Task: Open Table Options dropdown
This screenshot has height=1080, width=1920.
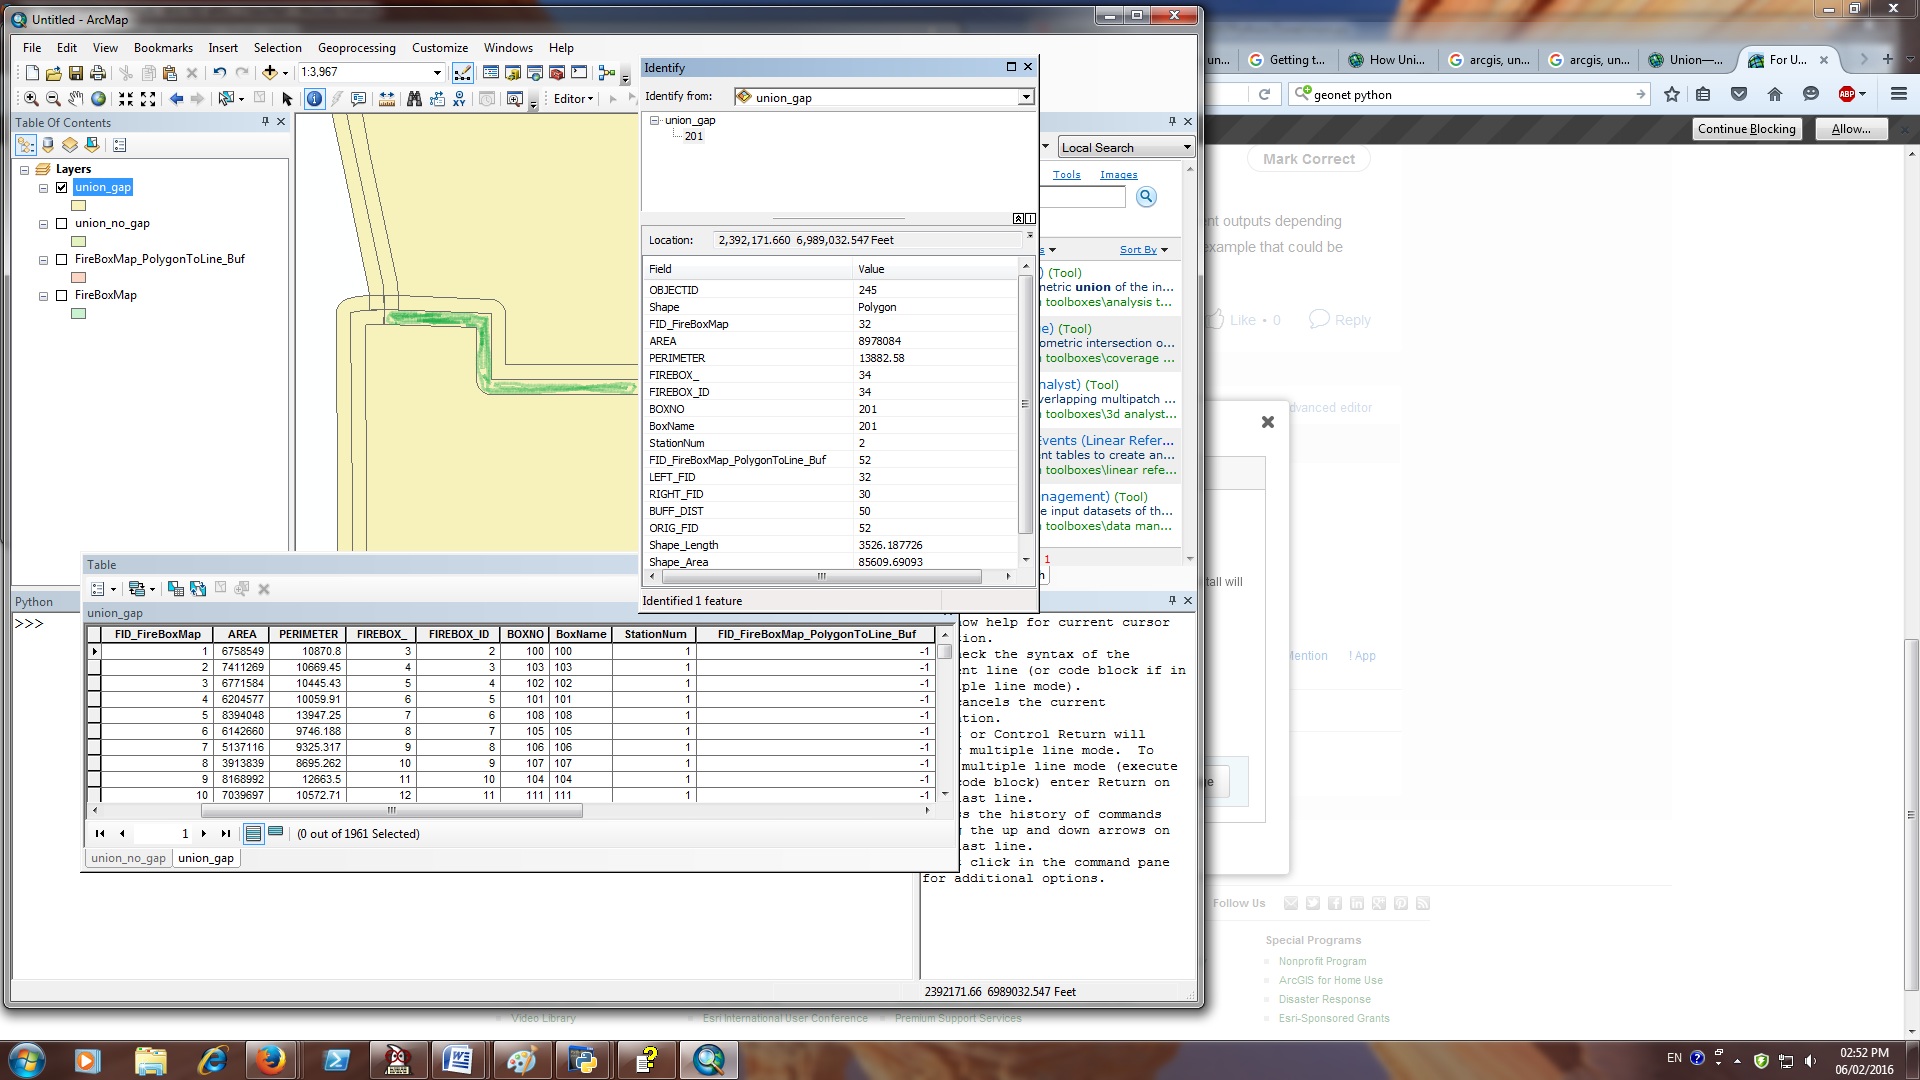Action: point(104,589)
